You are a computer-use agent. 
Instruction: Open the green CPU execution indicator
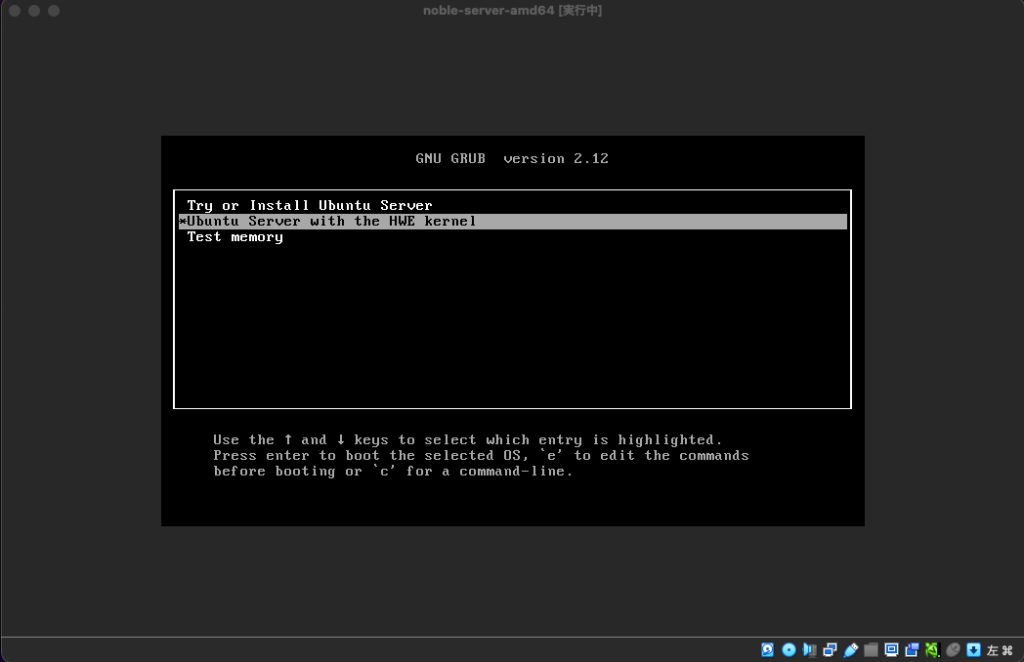932,650
